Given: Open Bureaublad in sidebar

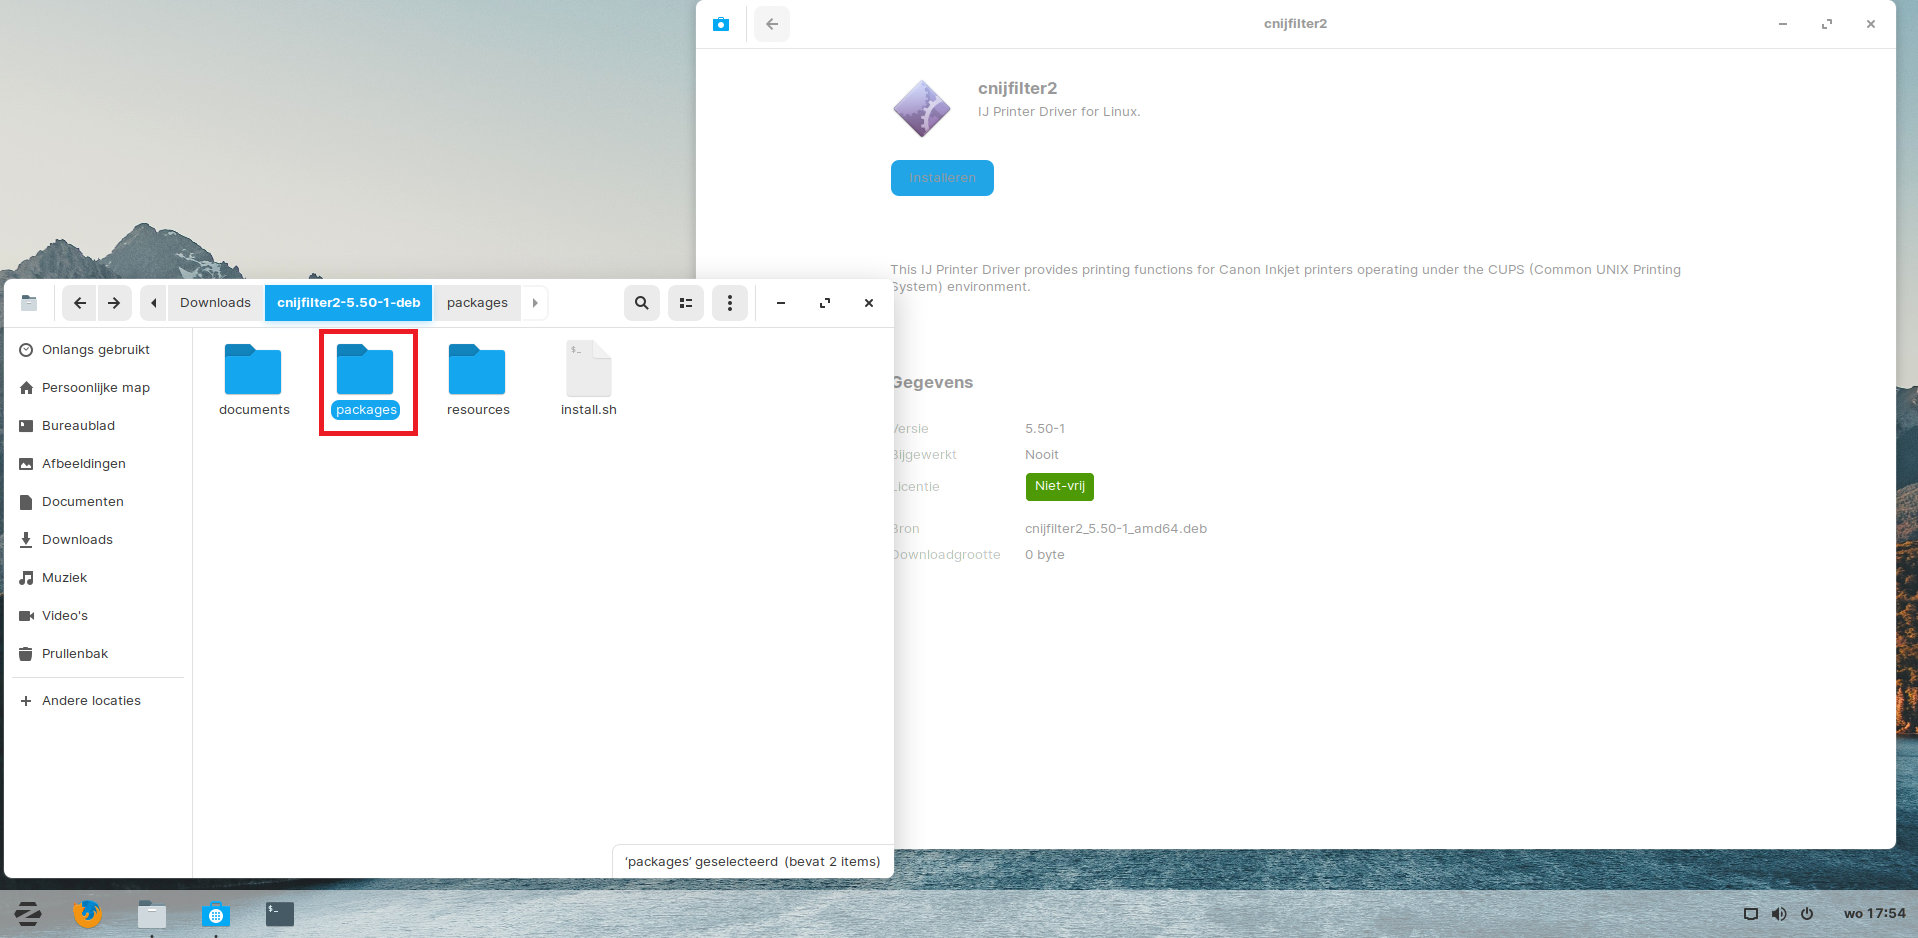Looking at the screenshot, I should [x=96, y=426].
